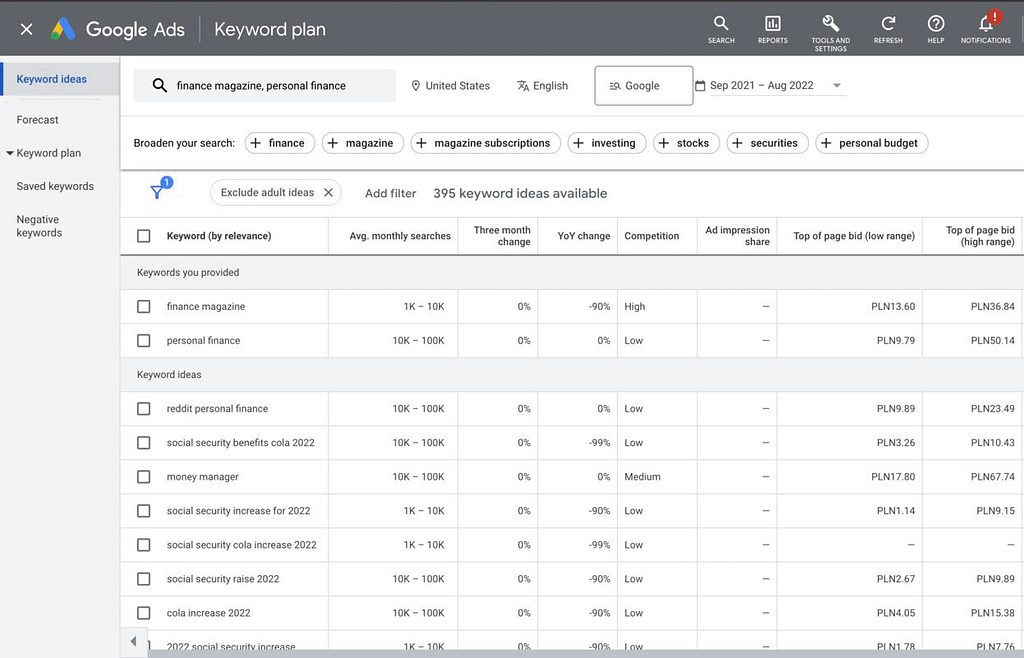The height and width of the screenshot is (658, 1024).
Task: Select all keywords checkbox in header
Action: (144, 236)
